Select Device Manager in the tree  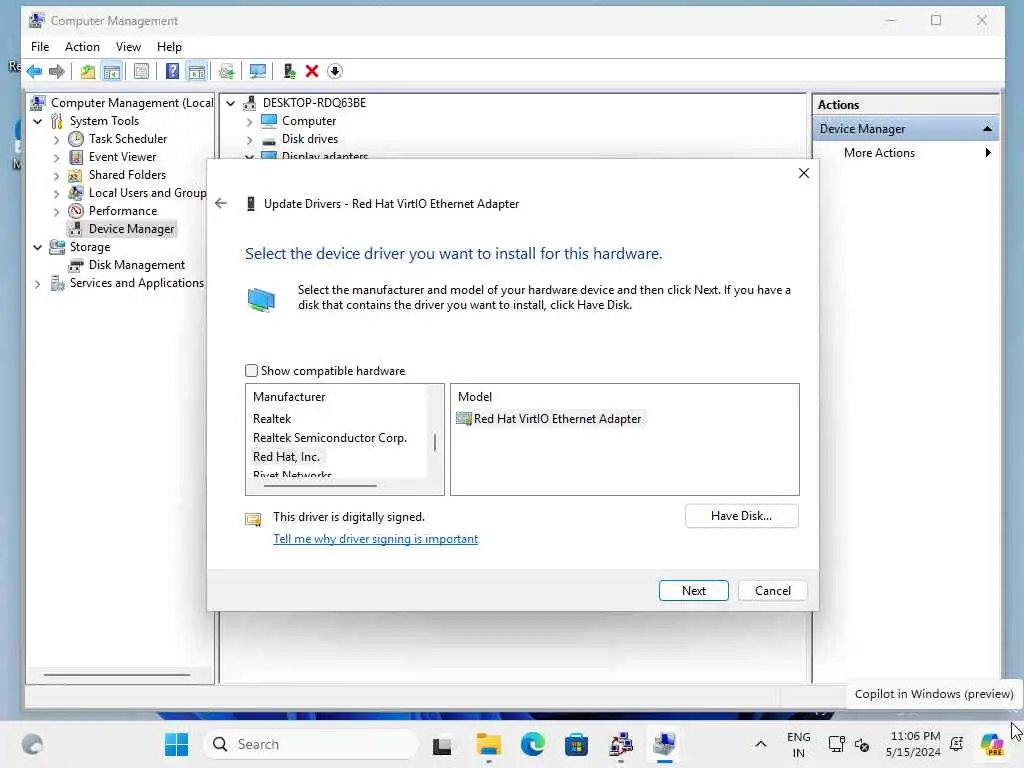click(x=131, y=229)
